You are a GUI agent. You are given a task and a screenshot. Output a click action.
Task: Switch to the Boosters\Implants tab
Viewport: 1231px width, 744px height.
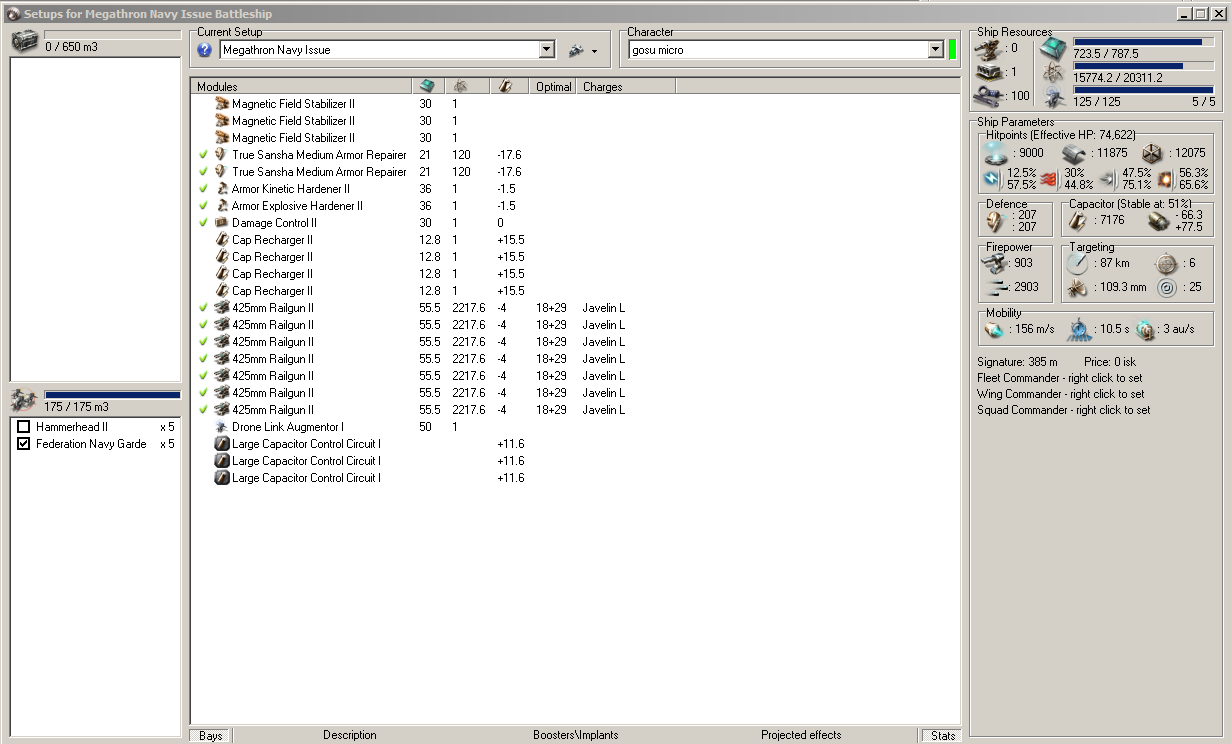576,735
